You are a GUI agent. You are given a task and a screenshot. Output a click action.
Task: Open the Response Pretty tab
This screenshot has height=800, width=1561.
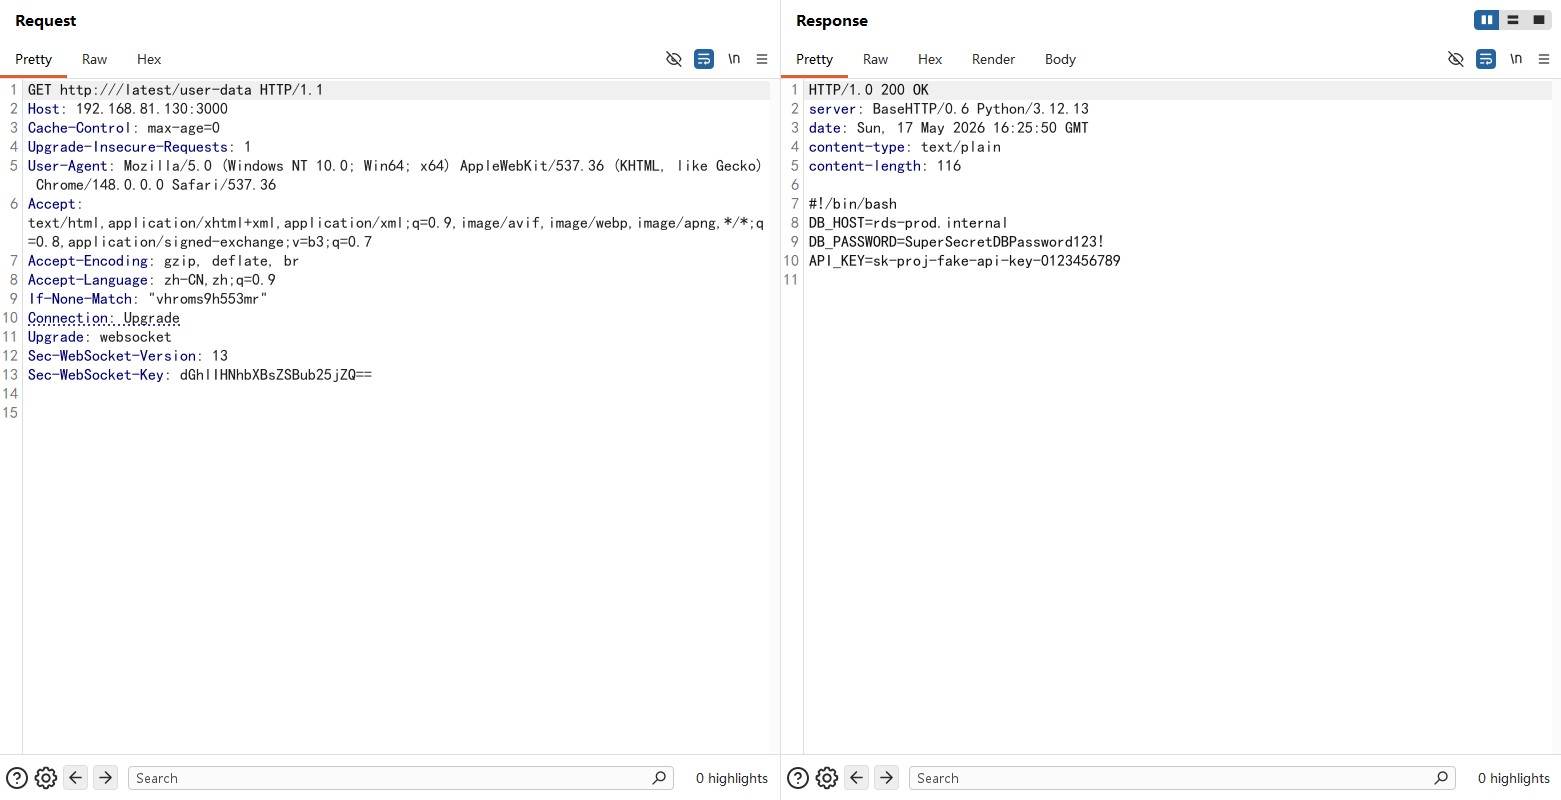[x=814, y=59]
